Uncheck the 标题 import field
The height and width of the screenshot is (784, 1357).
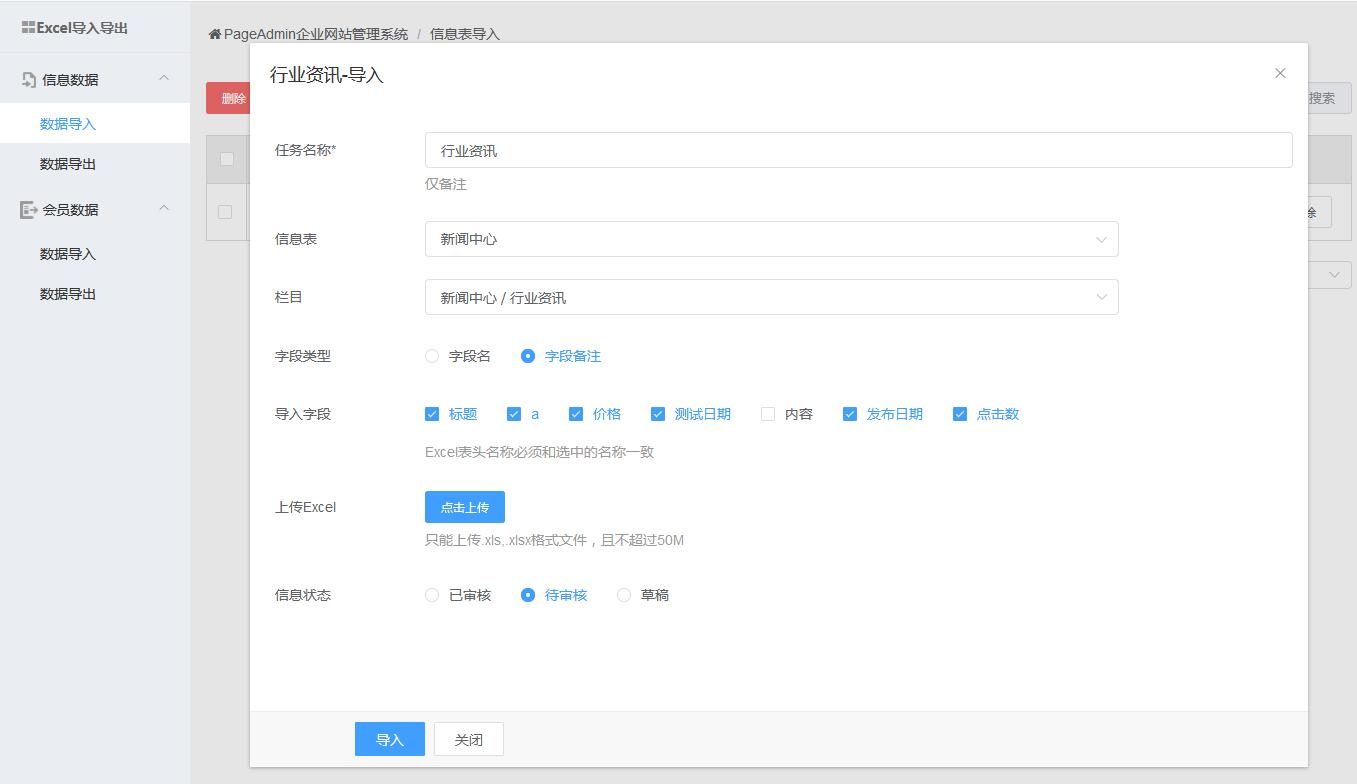pos(432,414)
